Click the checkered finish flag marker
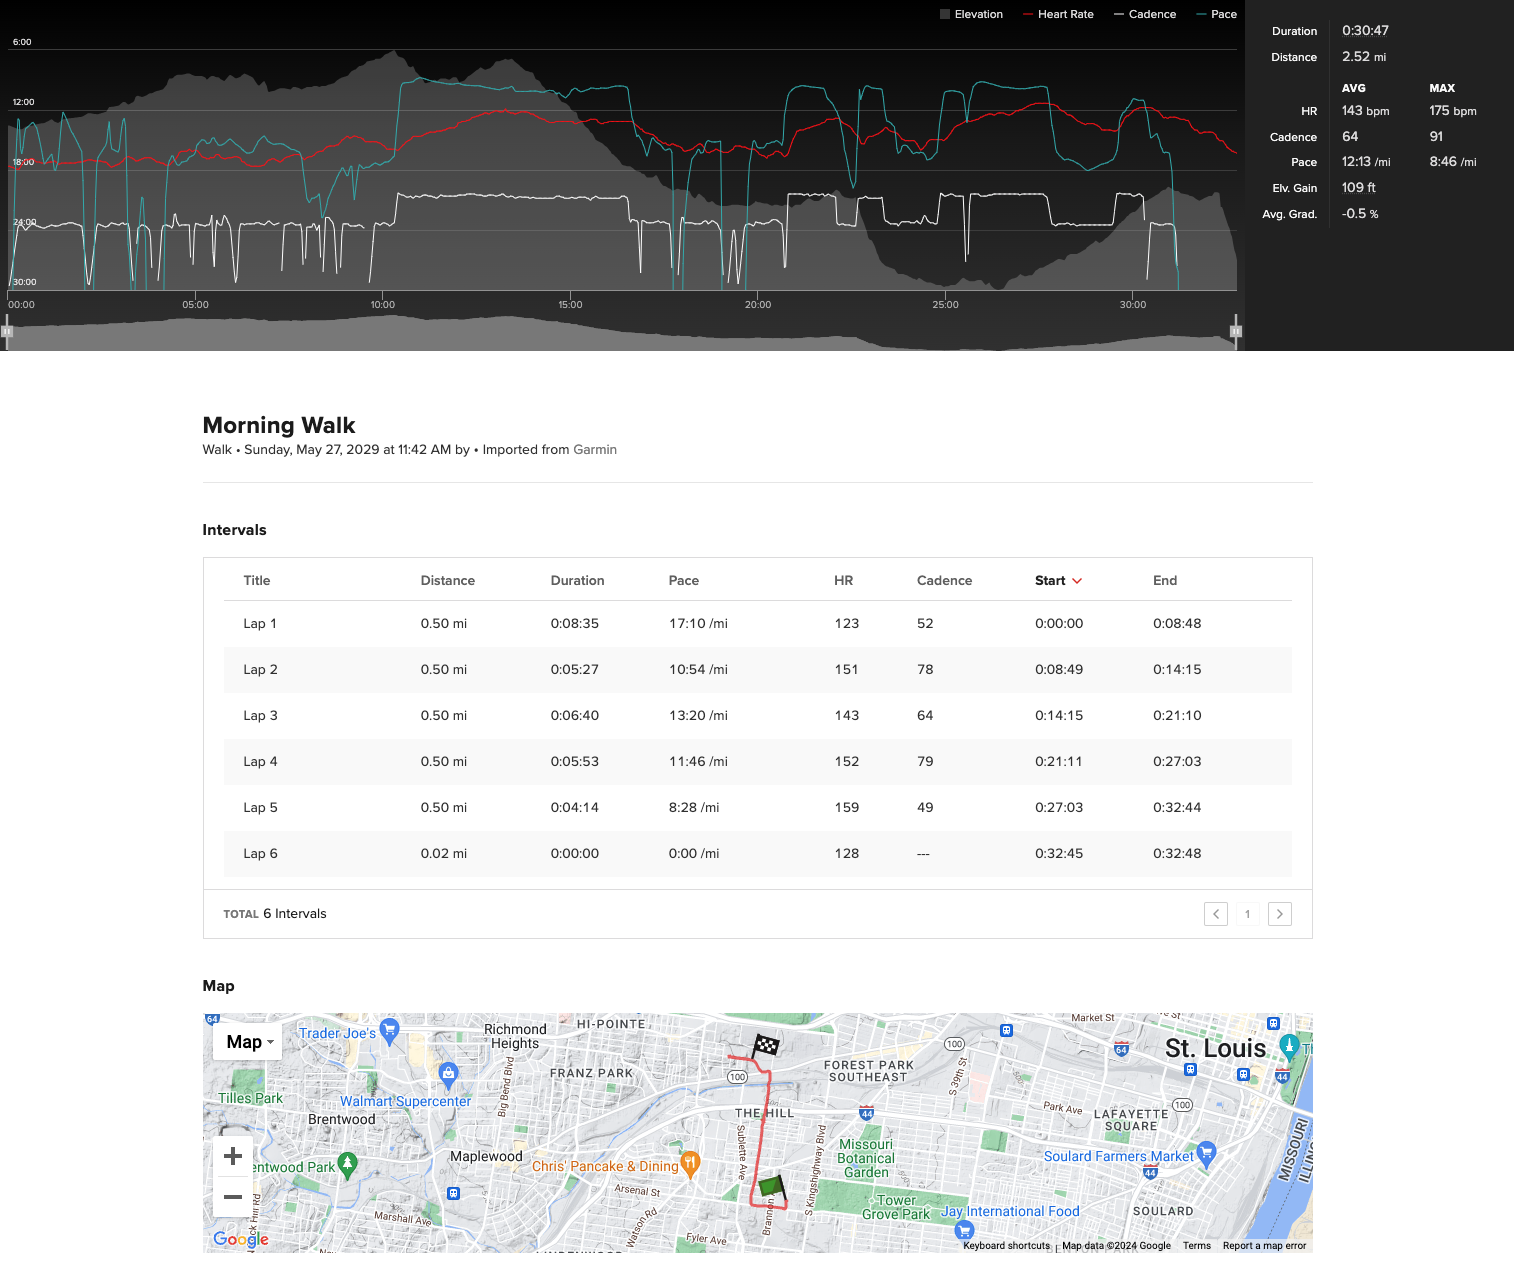The width and height of the screenshot is (1514, 1281). click(x=765, y=1045)
